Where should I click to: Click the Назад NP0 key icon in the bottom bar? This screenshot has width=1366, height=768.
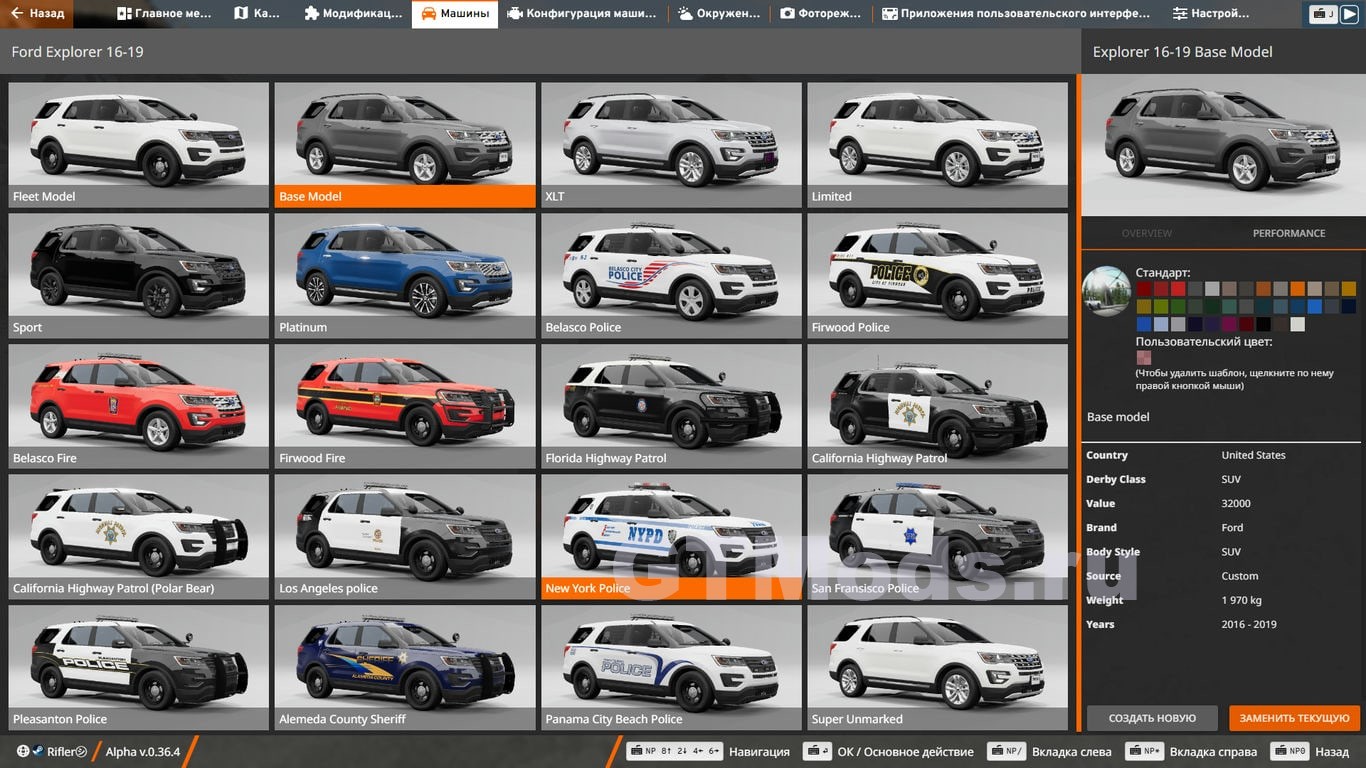[1290, 751]
